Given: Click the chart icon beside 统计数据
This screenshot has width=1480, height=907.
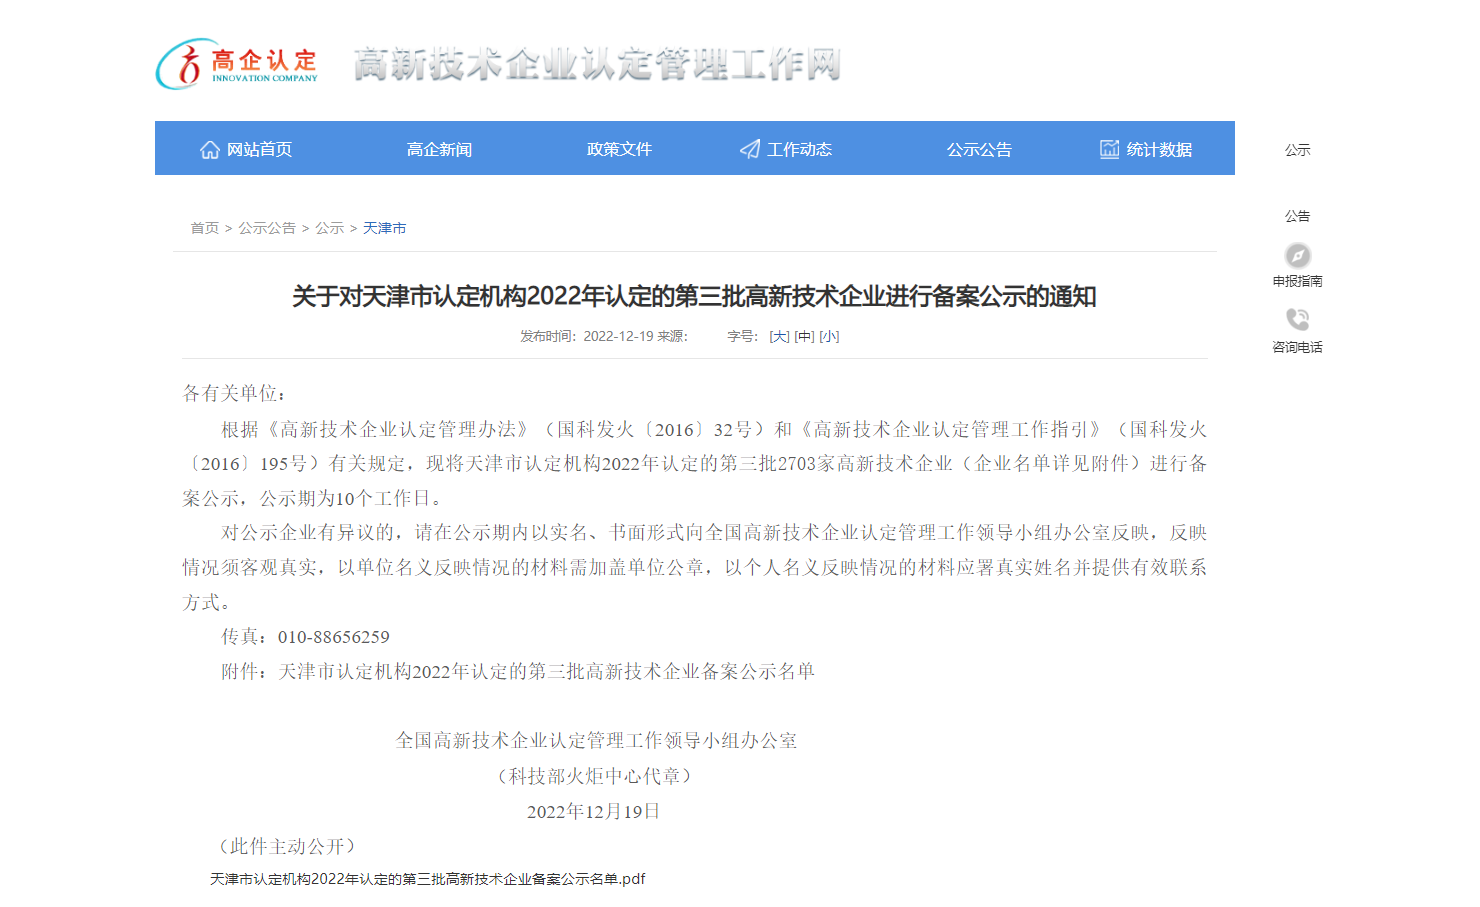Looking at the screenshot, I should [x=1110, y=149].
